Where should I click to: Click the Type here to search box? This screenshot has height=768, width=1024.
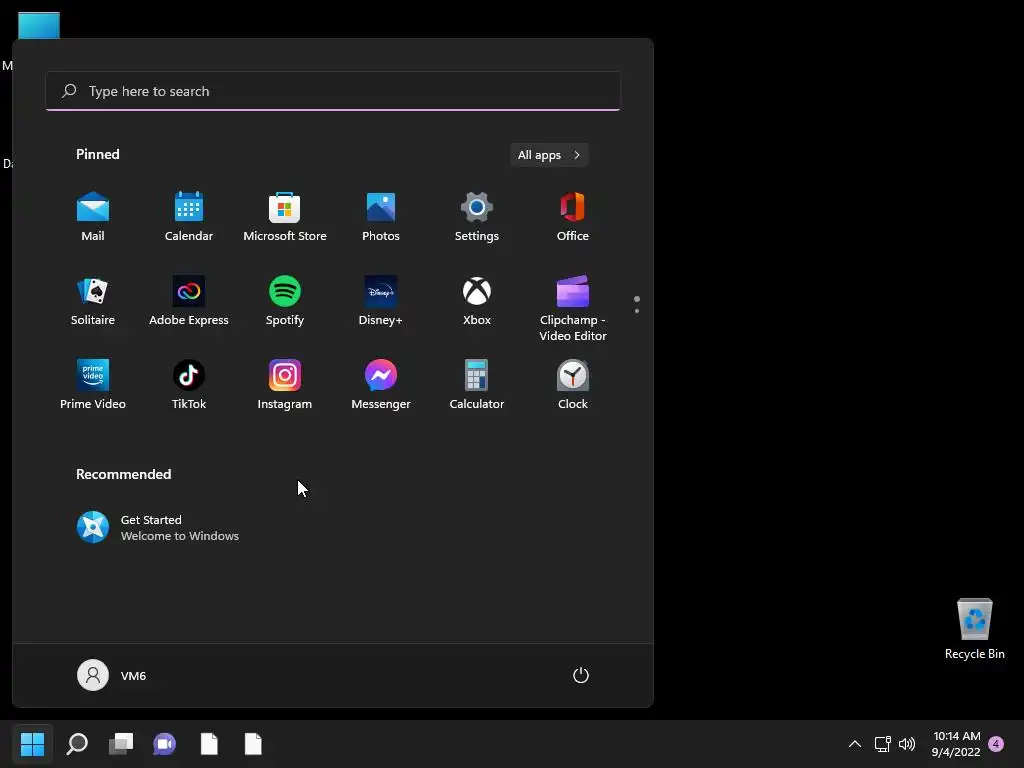(x=333, y=91)
